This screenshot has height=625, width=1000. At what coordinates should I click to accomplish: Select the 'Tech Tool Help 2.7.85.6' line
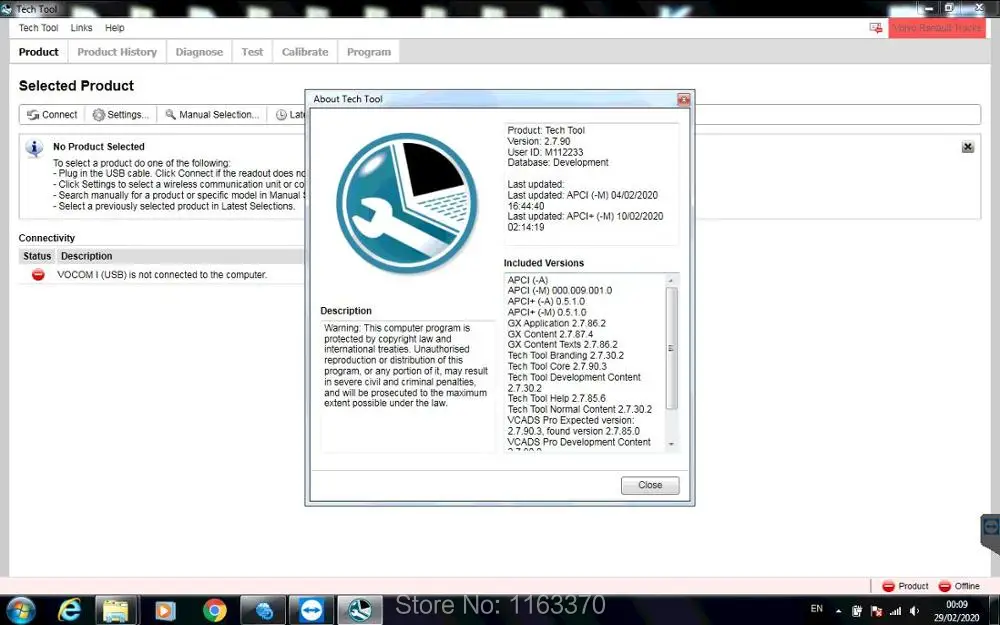[x=557, y=399]
